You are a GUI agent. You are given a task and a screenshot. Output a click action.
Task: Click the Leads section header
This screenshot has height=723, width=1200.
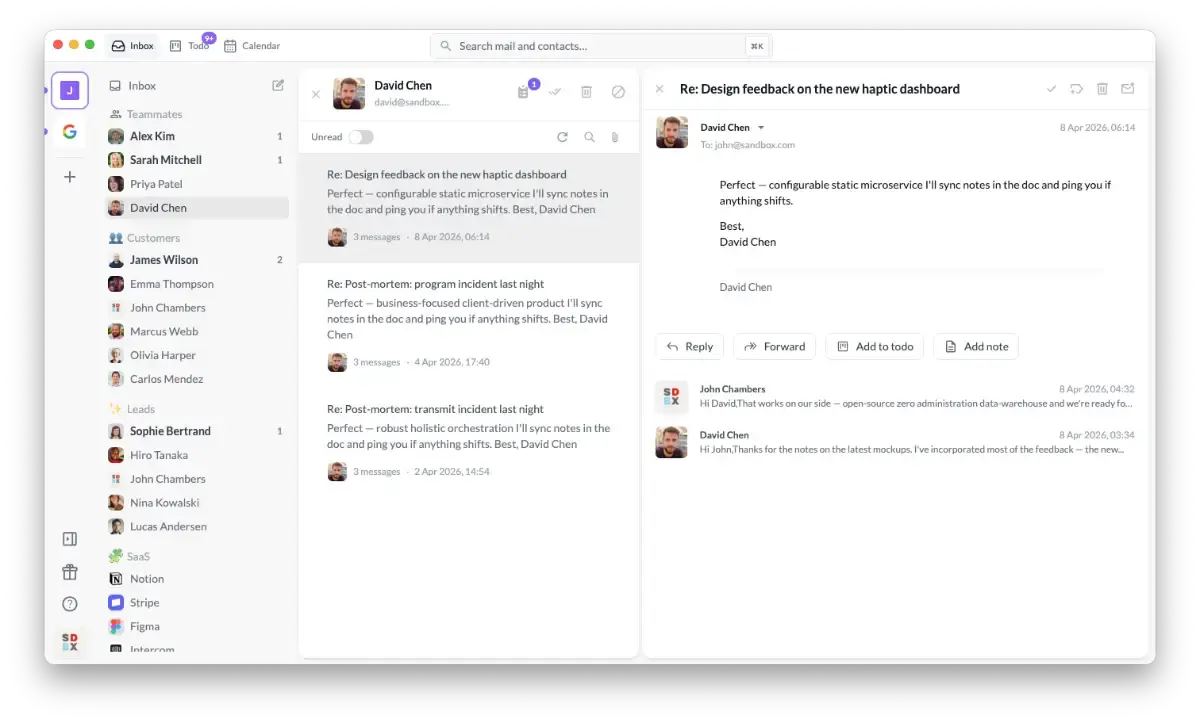tap(132, 409)
